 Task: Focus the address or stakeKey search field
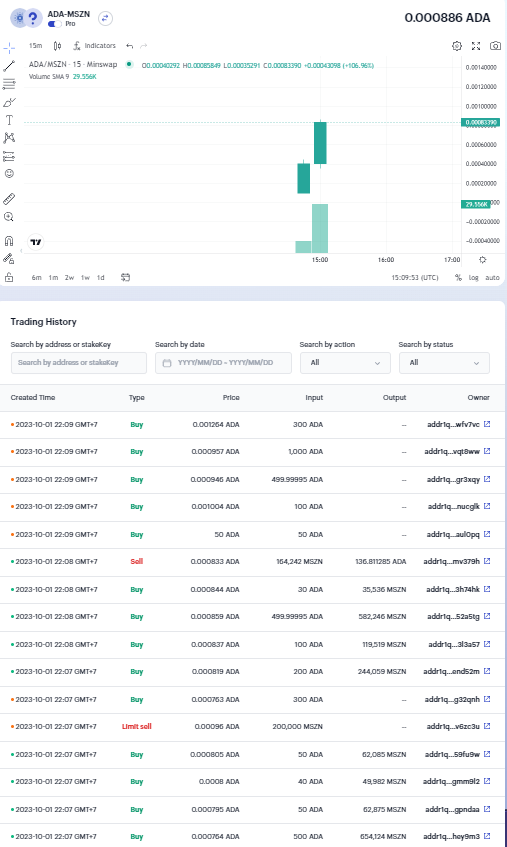[x=79, y=363]
